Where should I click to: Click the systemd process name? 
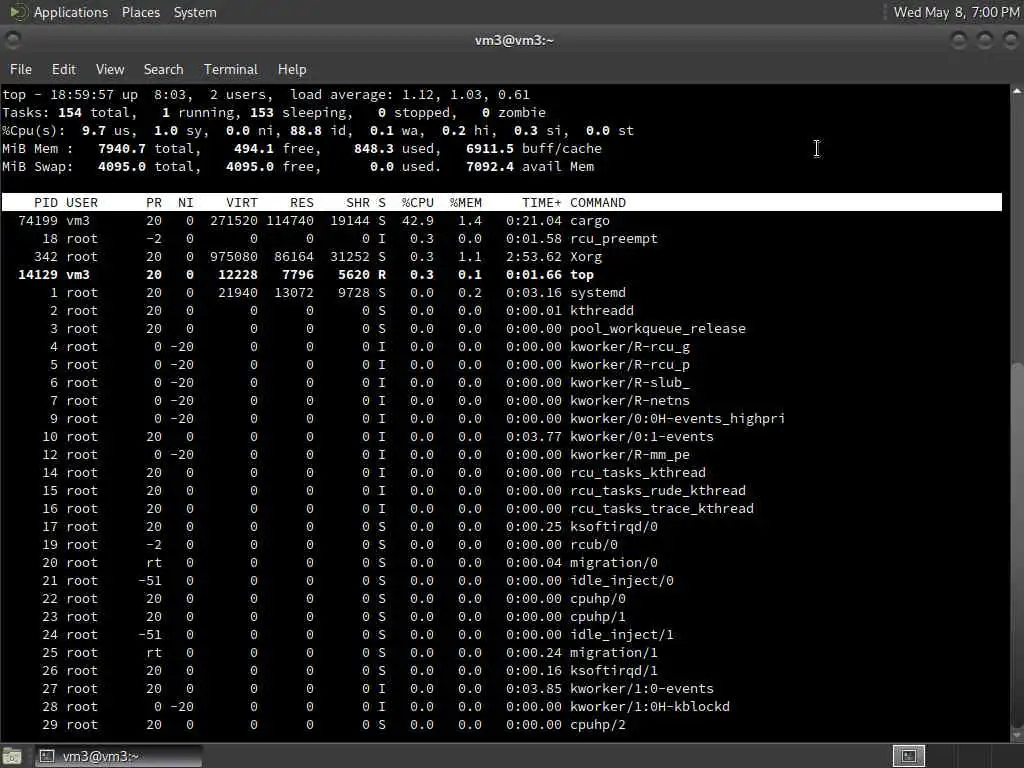598,293
